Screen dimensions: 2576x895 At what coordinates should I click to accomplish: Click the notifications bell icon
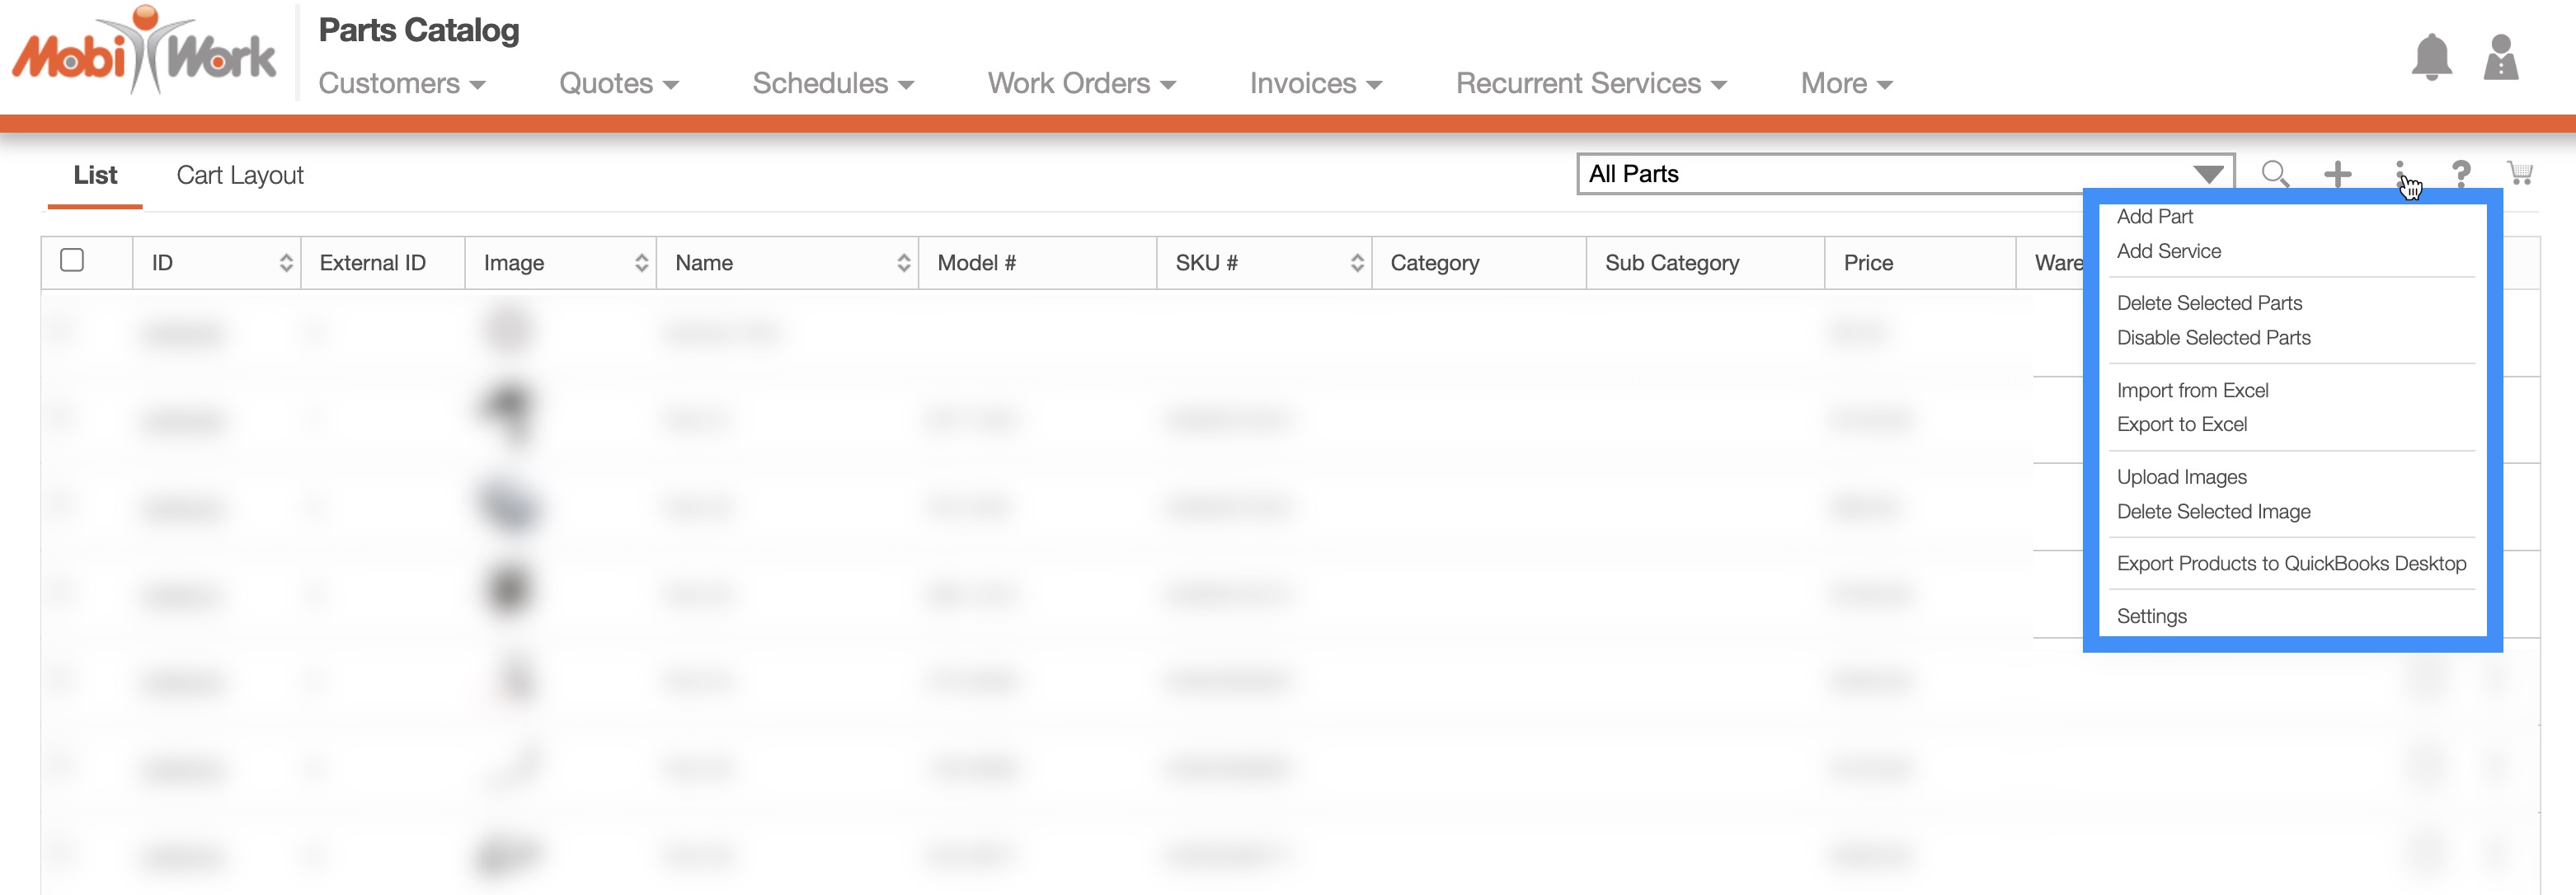click(x=2431, y=58)
